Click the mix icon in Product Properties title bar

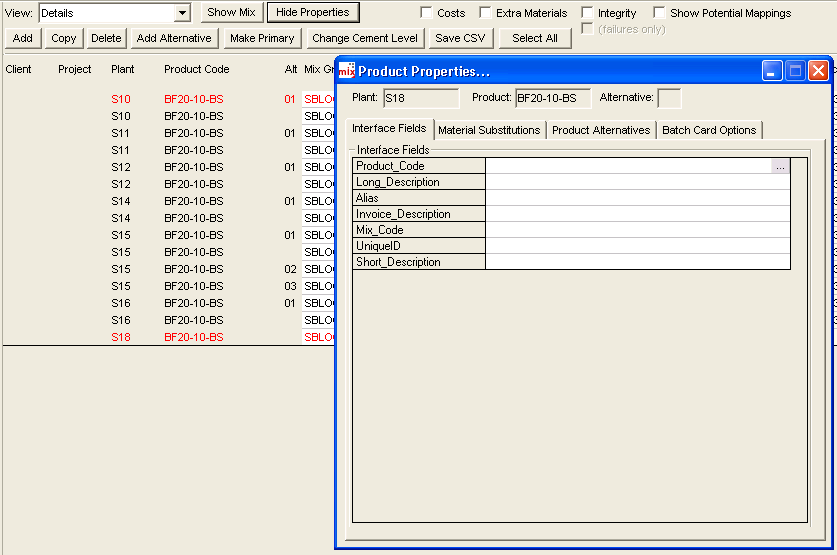pos(347,71)
